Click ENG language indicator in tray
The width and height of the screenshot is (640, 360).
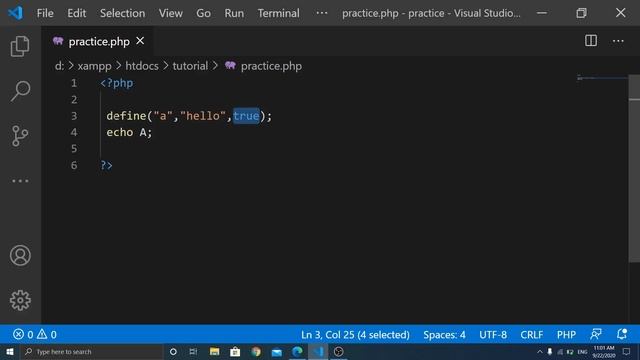(x=582, y=351)
